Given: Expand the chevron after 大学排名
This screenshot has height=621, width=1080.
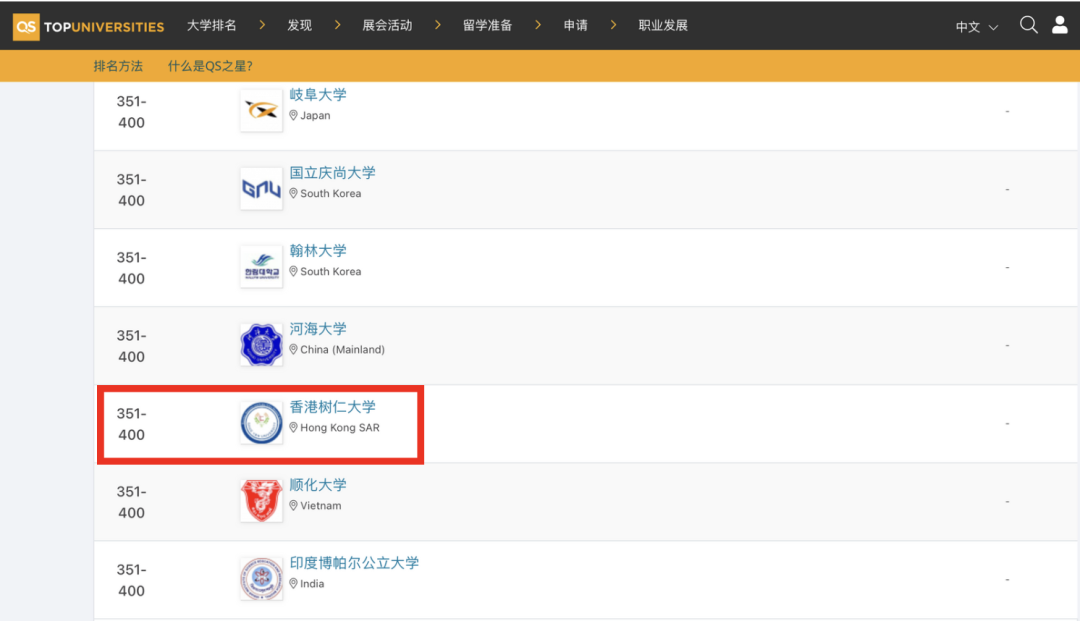Looking at the screenshot, I should click(x=262, y=25).
